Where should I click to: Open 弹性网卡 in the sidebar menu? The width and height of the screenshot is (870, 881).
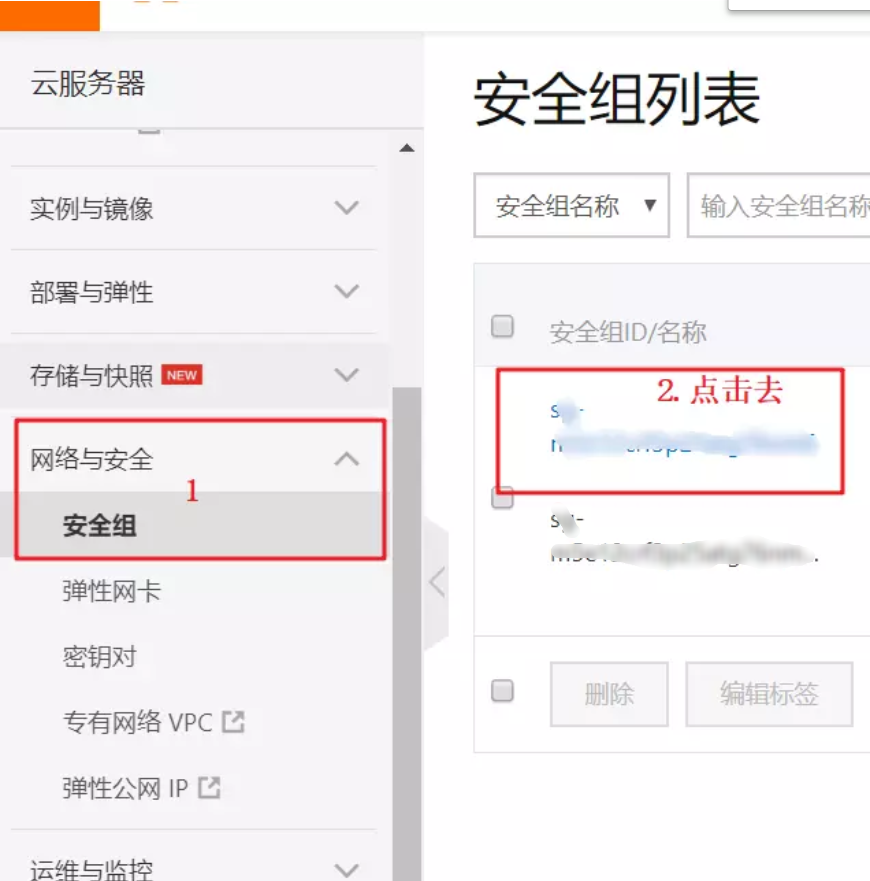pyautogui.click(x=112, y=591)
